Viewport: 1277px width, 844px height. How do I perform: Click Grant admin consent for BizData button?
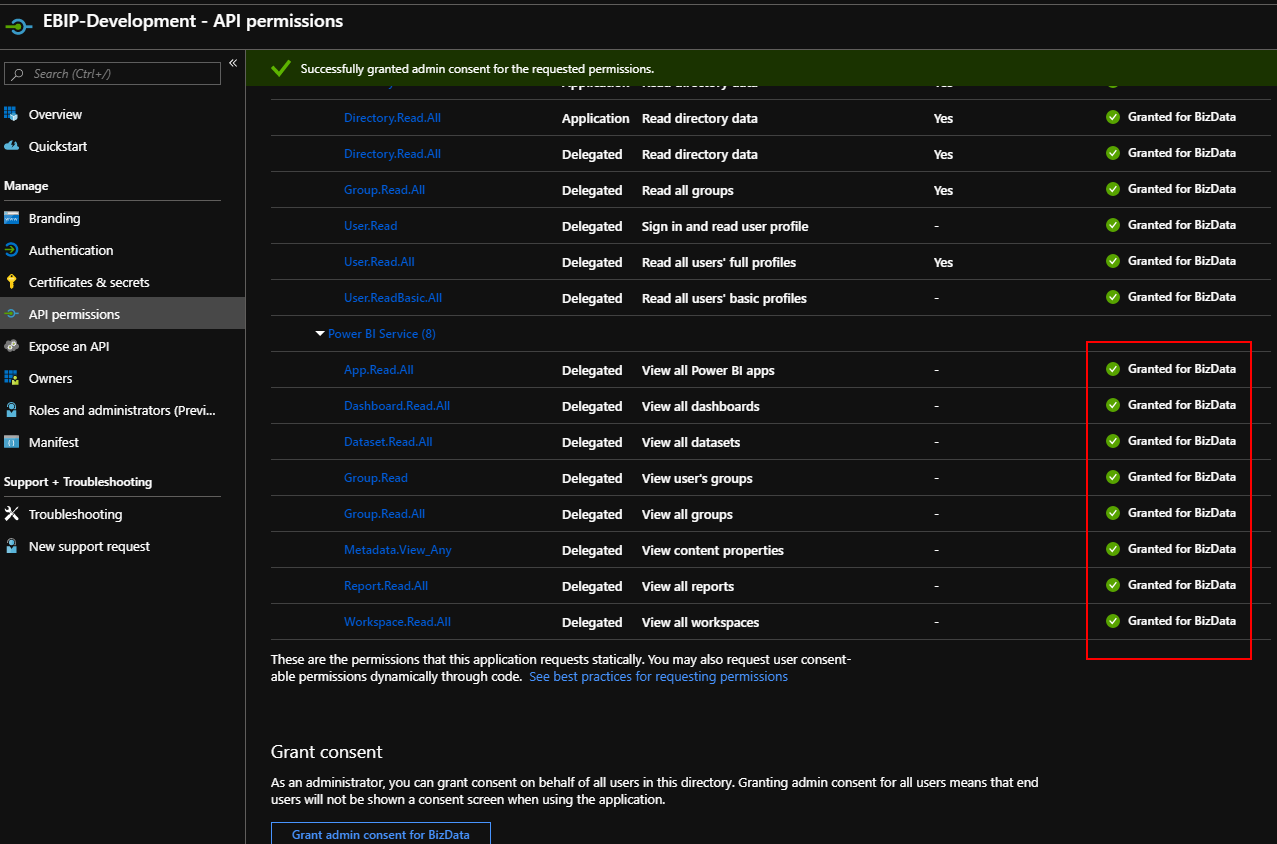pyautogui.click(x=381, y=833)
